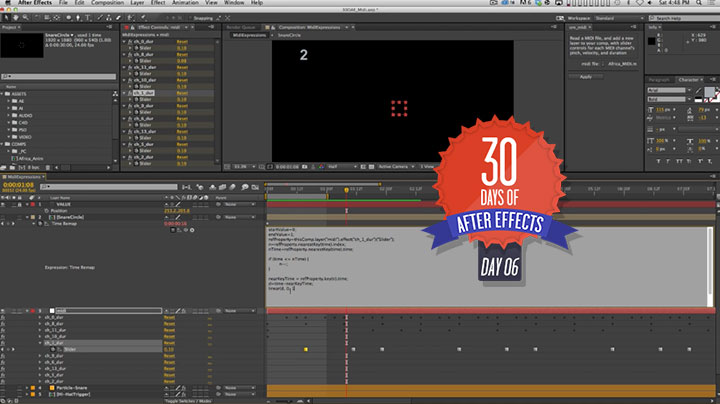Click Reset for ch_11_dur in Effect Controls
This screenshot has width=720, height=404.
(182, 67)
